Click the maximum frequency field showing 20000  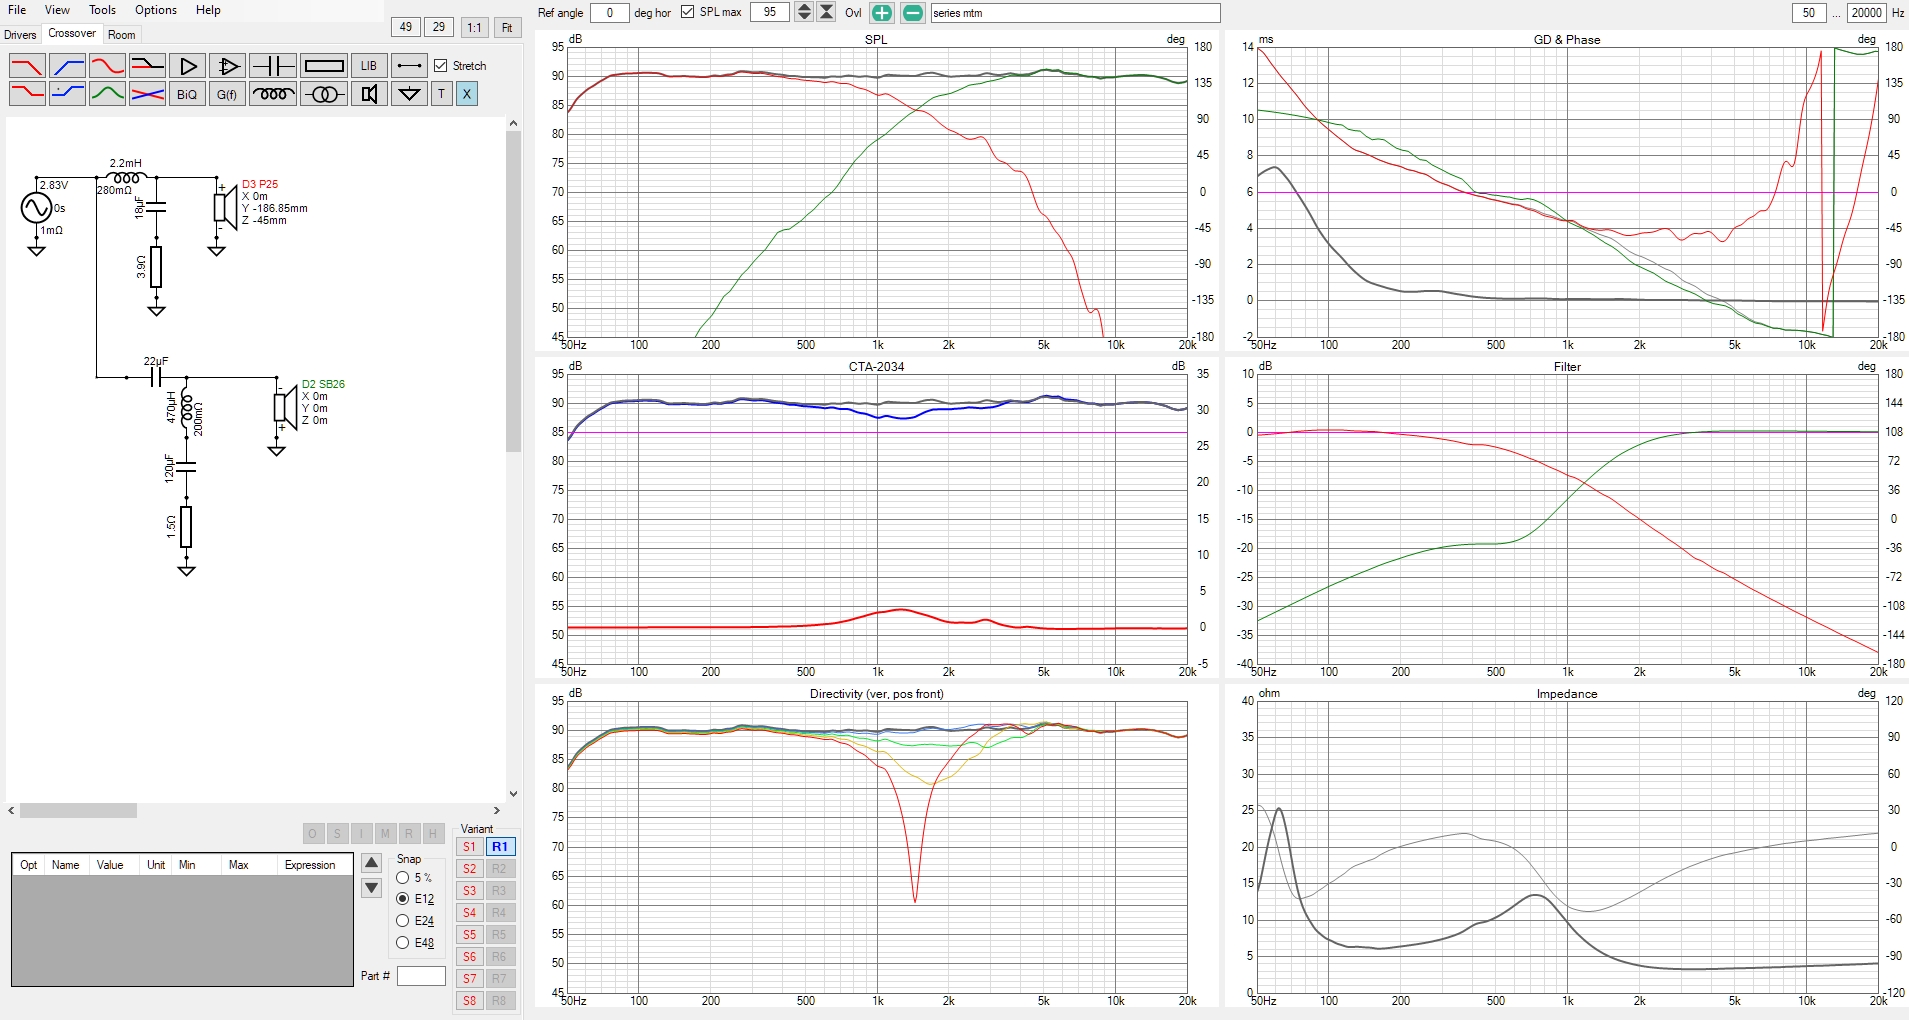click(x=1866, y=13)
